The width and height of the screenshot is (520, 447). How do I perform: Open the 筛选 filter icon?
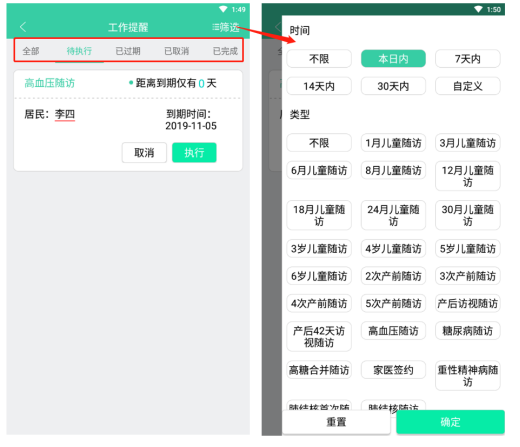coord(226,27)
